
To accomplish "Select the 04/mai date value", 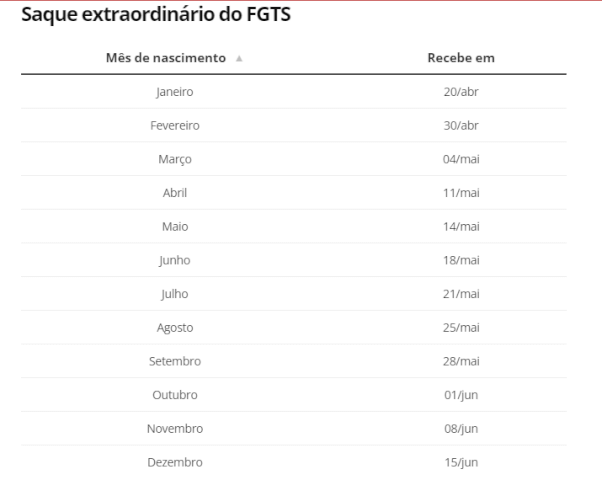I will pyautogui.click(x=461, y=159).
